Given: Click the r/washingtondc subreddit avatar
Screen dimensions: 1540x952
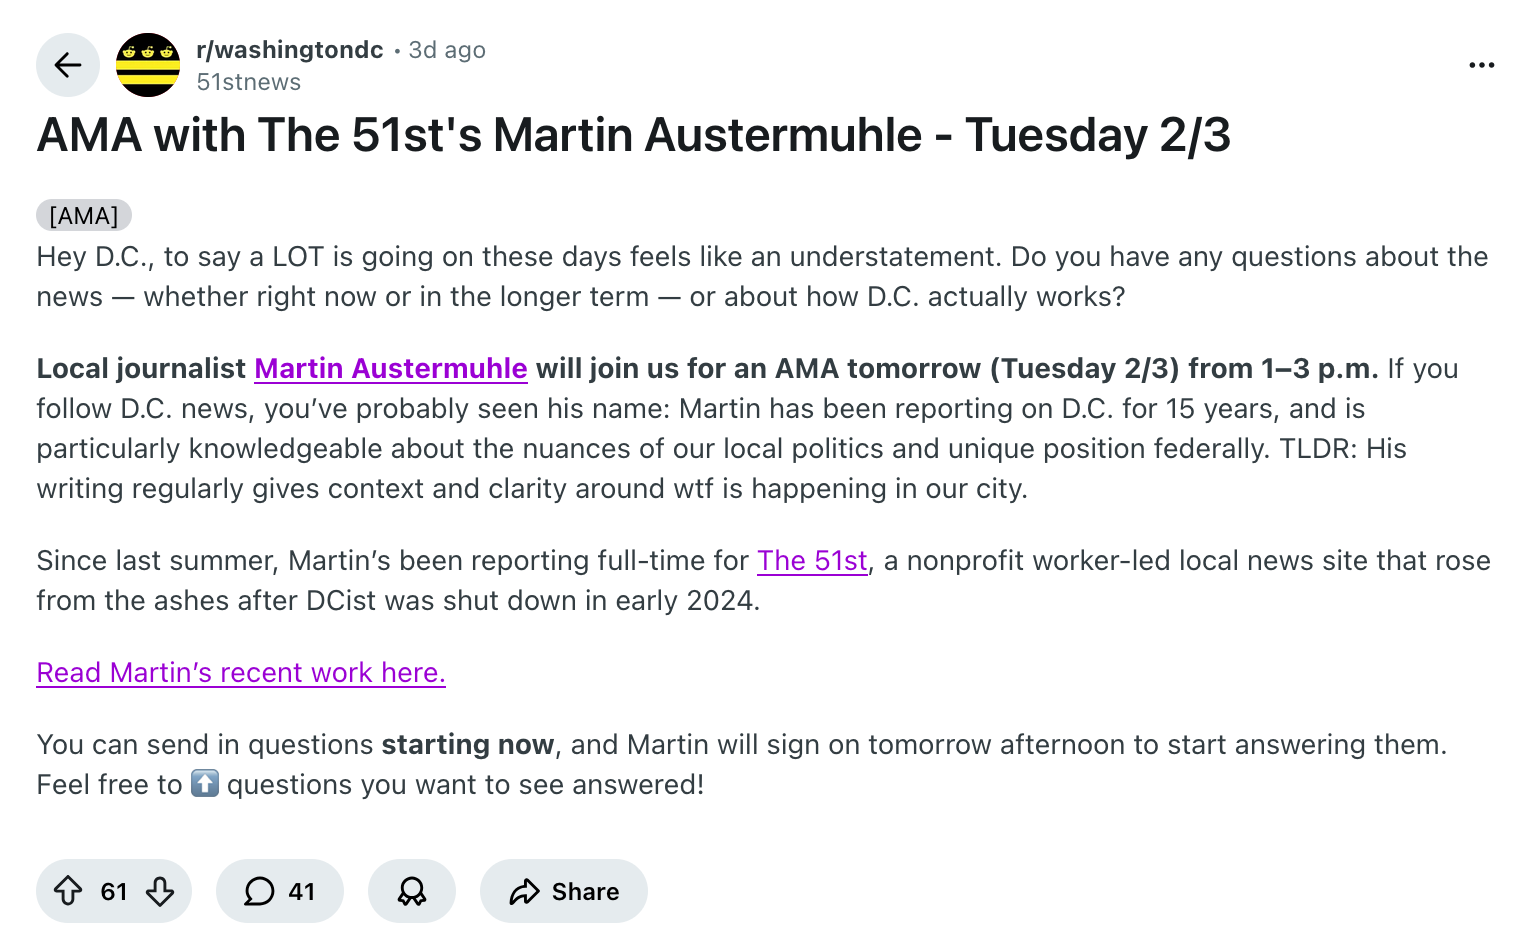Looking at the screenshot, I should [x=148, y=65].
